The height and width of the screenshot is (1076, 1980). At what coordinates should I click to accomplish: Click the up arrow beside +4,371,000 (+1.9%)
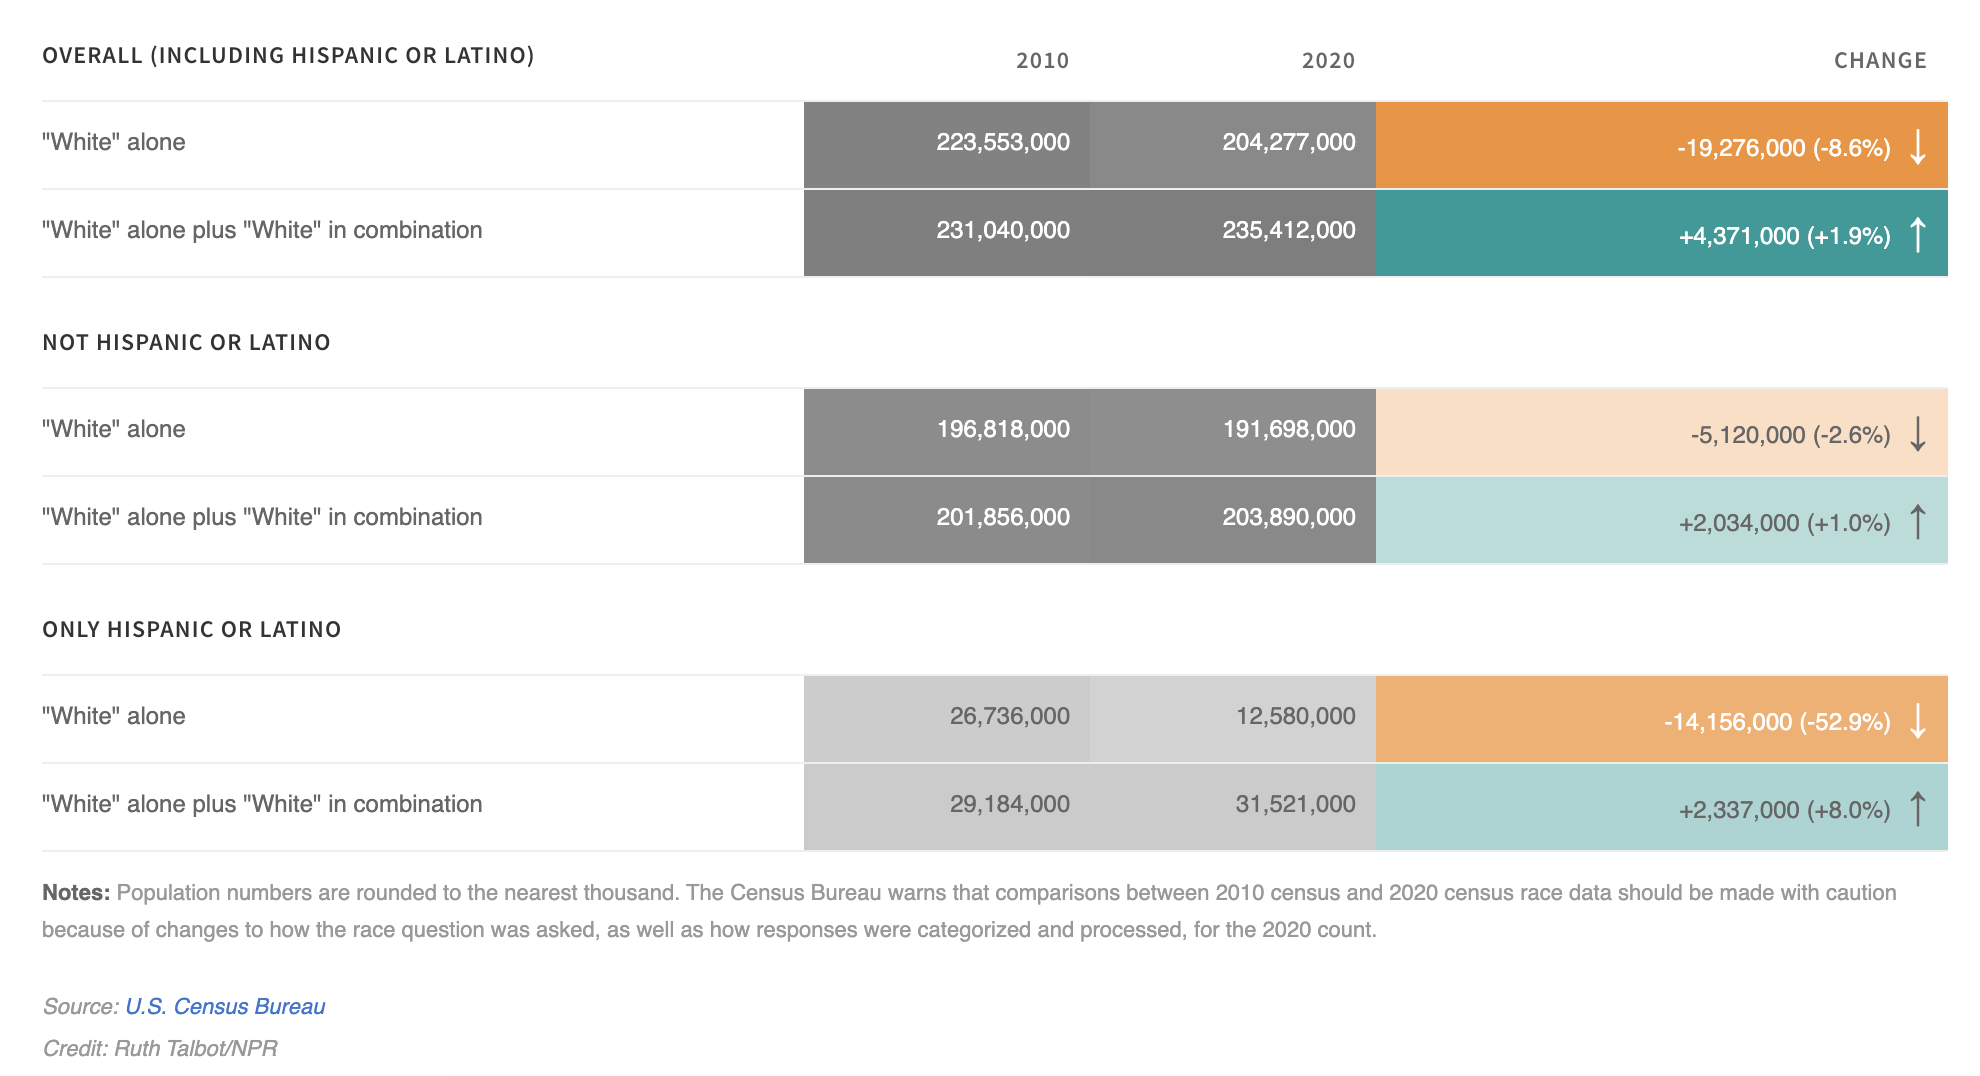point(1917,235)
